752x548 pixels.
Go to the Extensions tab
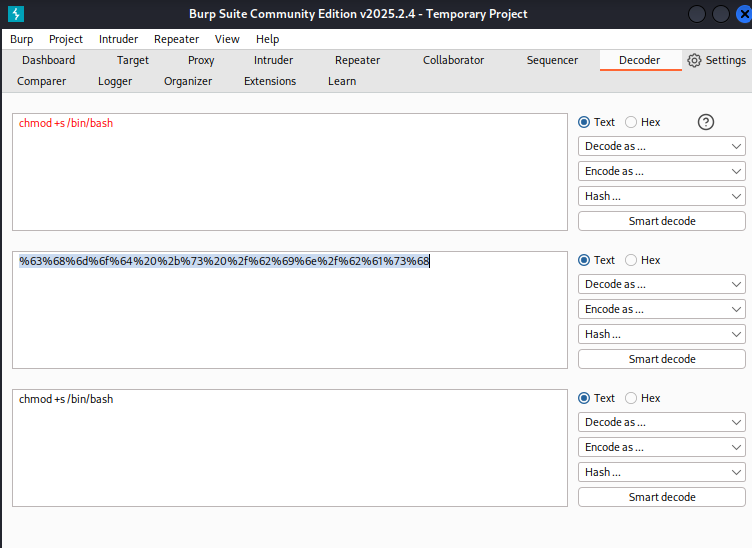pos(270,81)
